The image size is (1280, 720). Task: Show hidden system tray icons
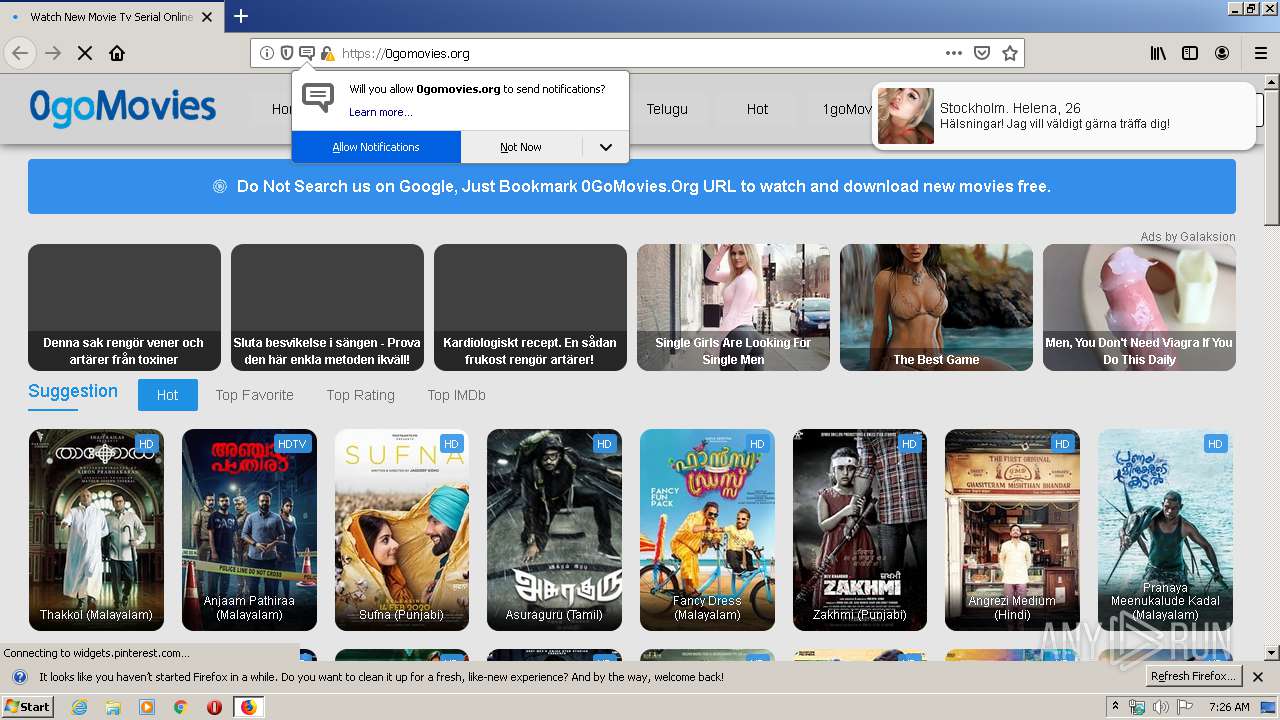1115,707
